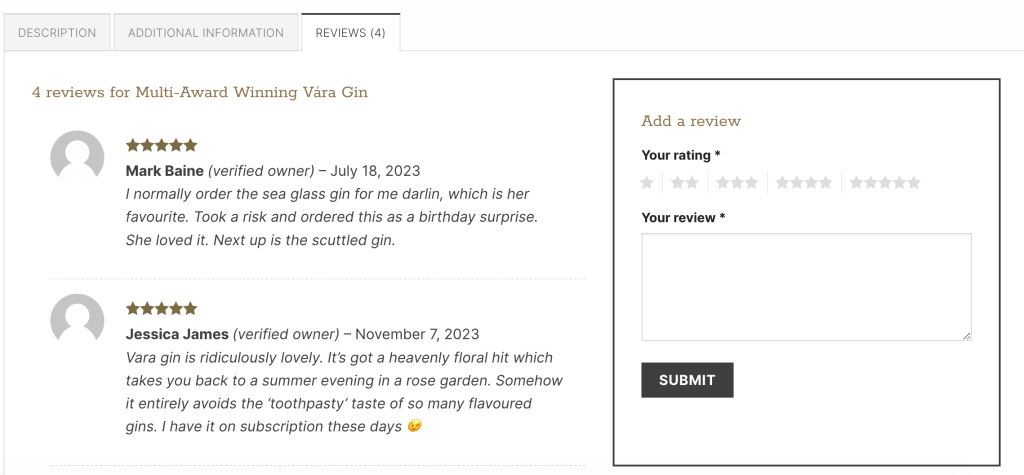This screenshot has width=1024, height=475.
Task: Click the November 7, 2023 review date
Action: (417, 335)
